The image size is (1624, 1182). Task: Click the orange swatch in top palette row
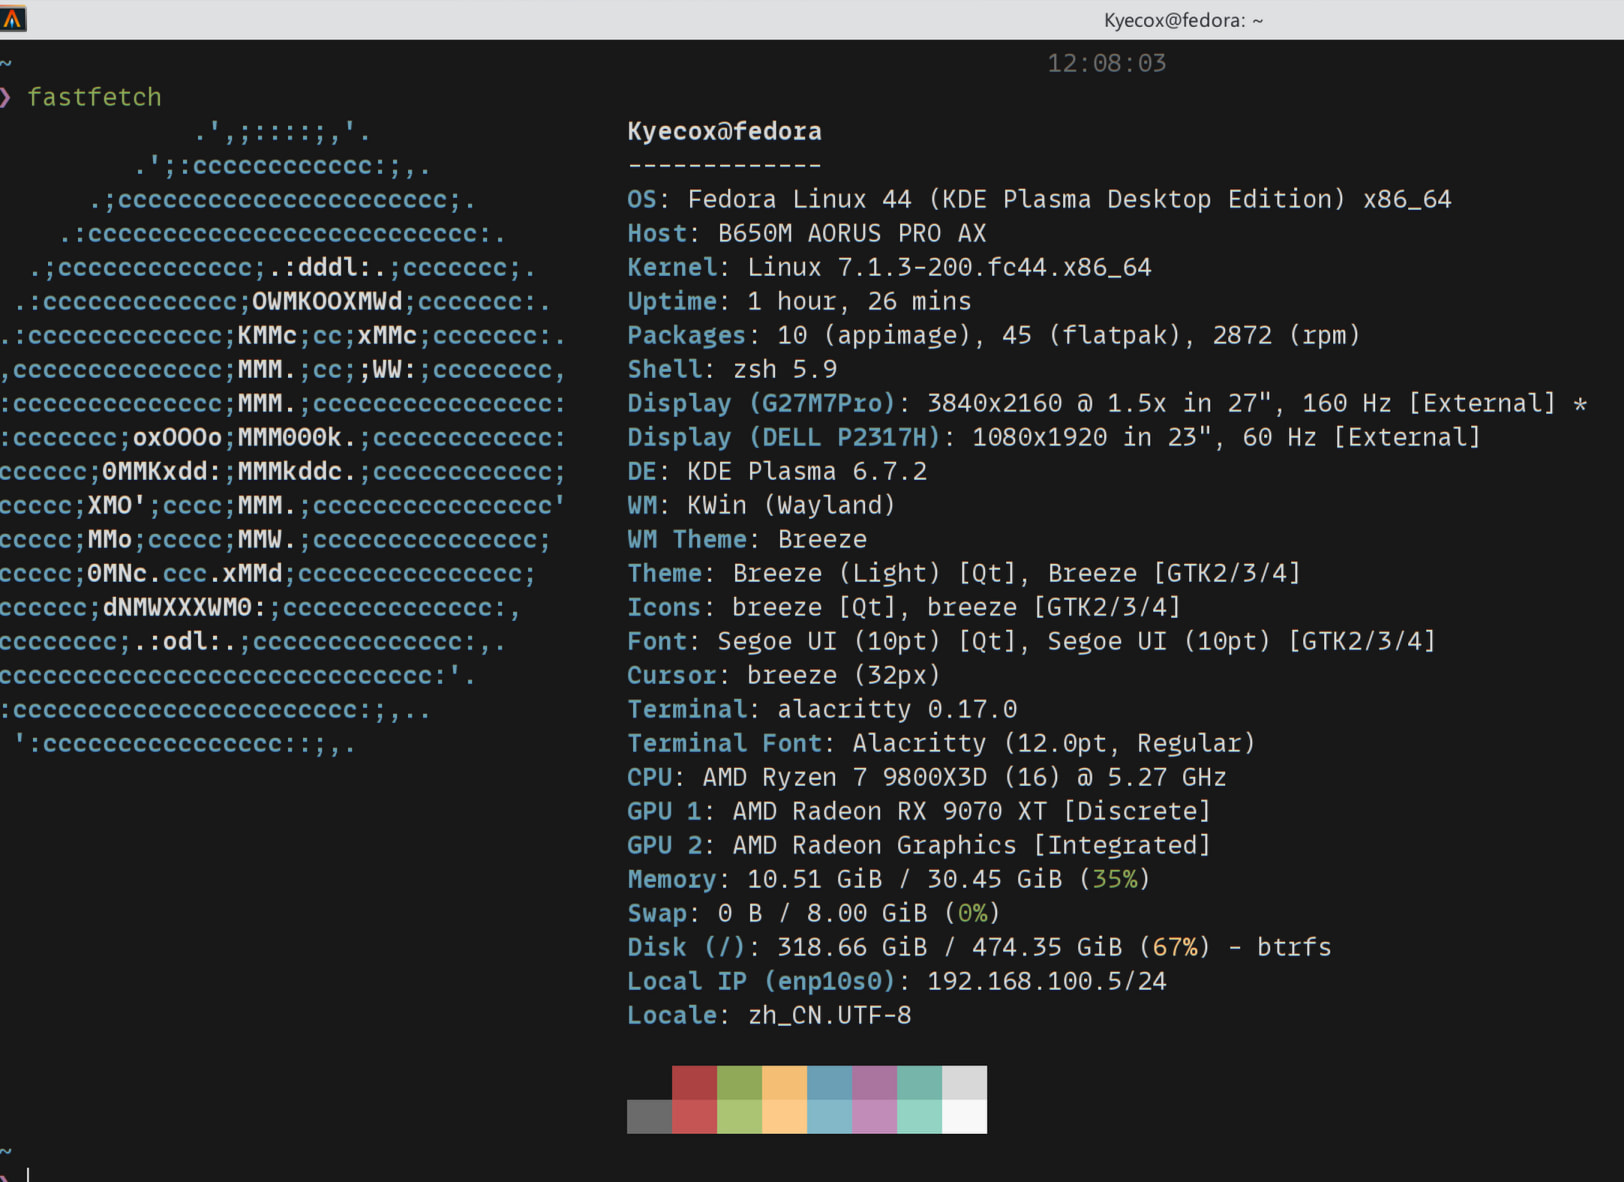click(784, 1083)
